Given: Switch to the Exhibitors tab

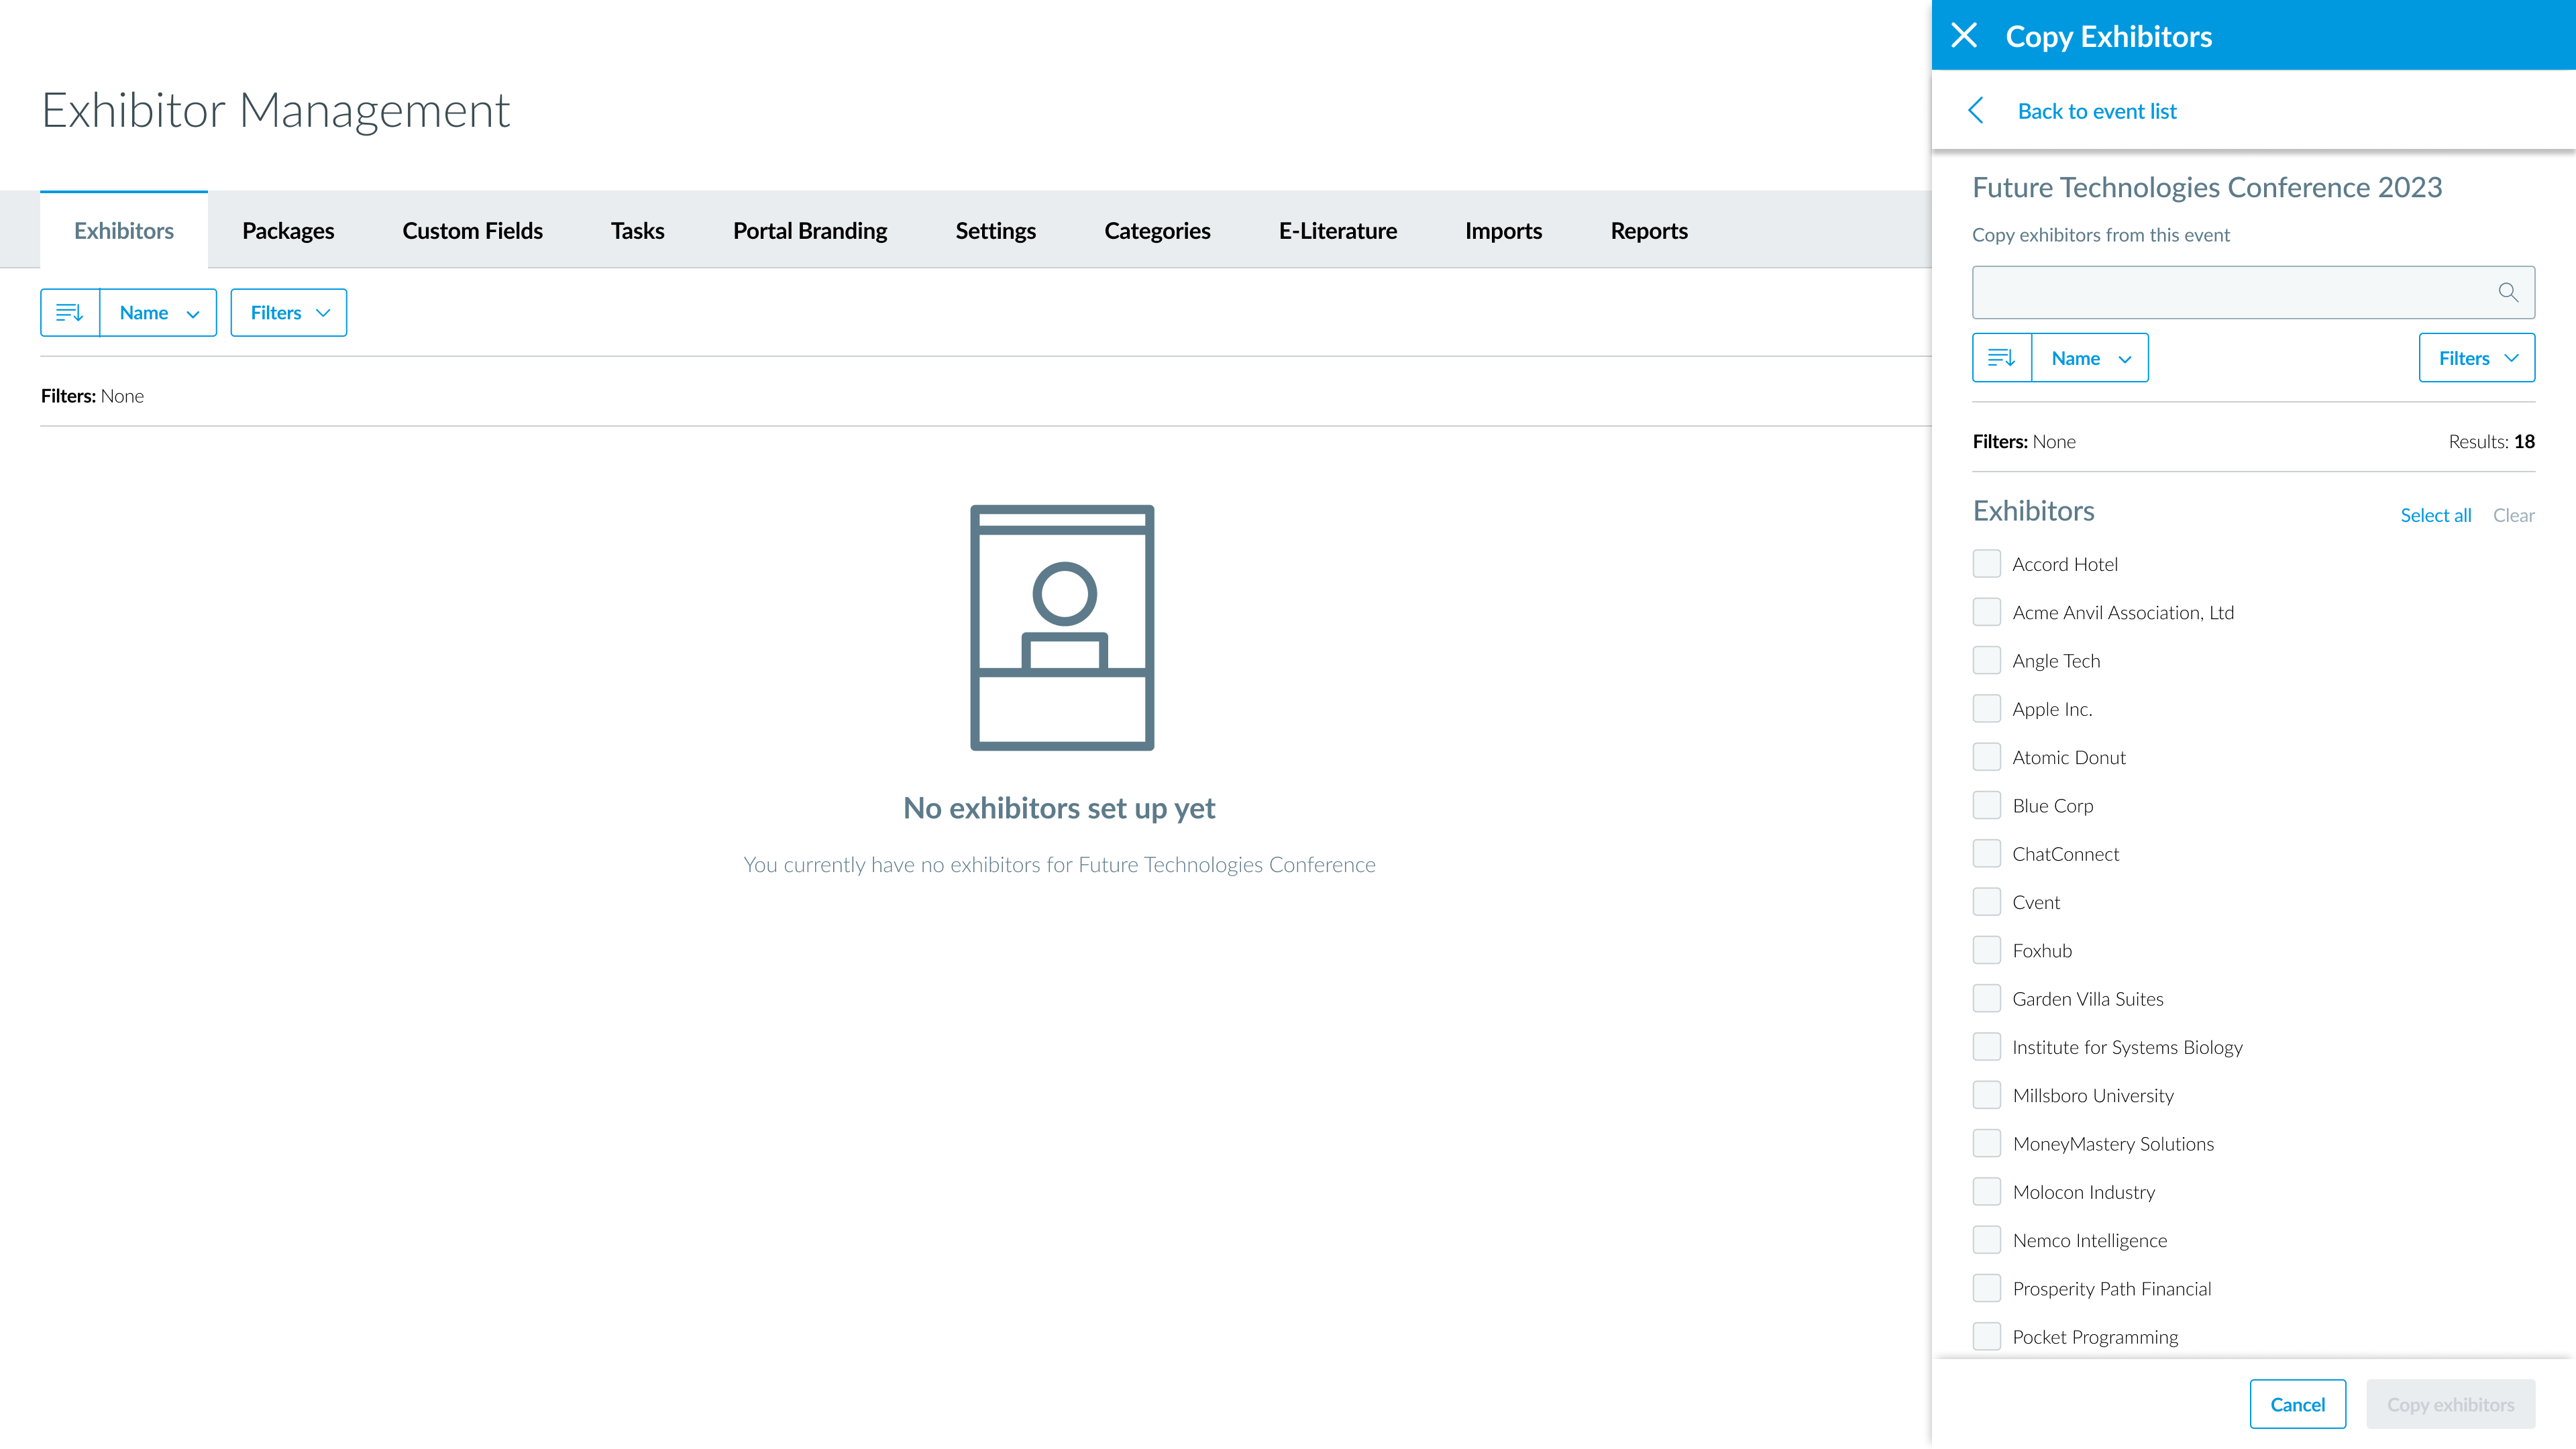Looking at the screenshot, I should 124,230.
